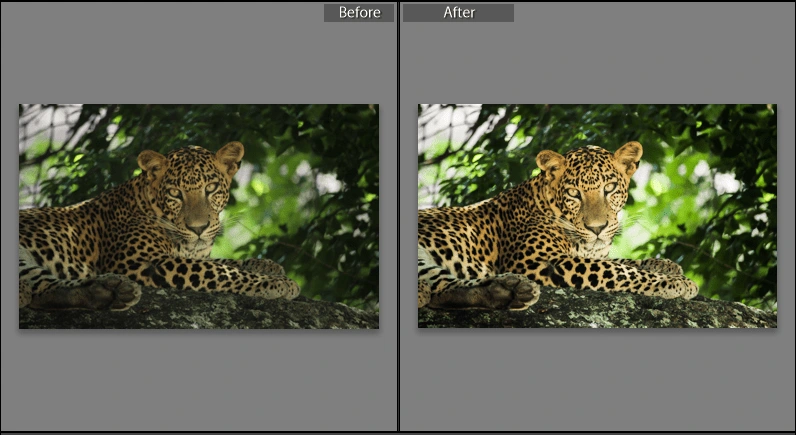Click the After label
This screenshot has width=796, height=435.
pos(458,13)
